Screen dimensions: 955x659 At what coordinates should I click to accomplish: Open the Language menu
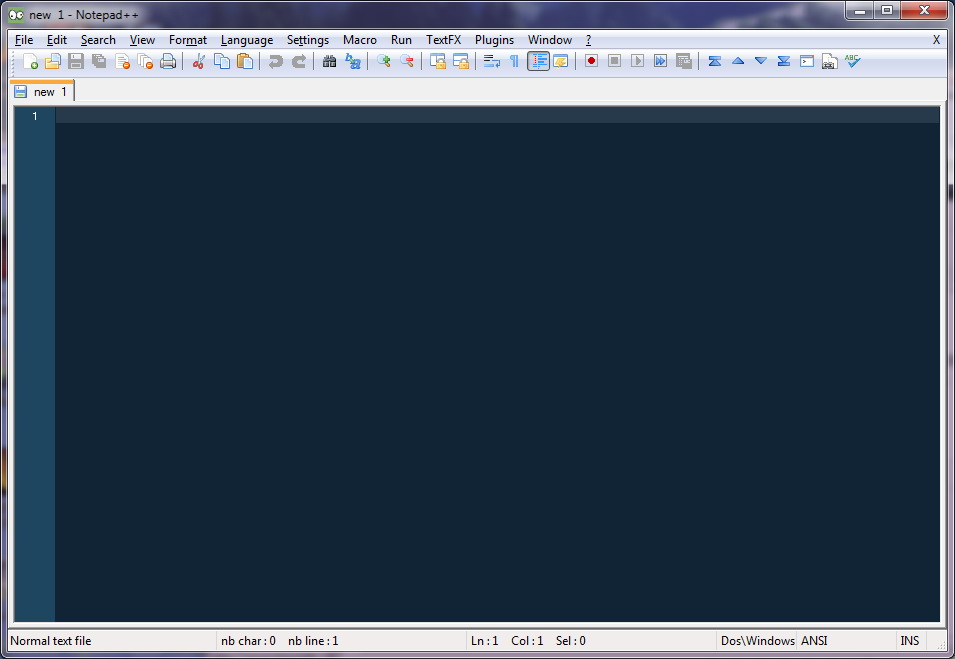click(x=247, y=40)
